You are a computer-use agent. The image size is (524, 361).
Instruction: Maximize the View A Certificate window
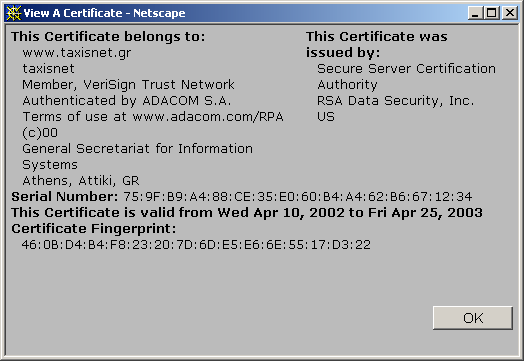pyautogui.click(x=492, y=13)
